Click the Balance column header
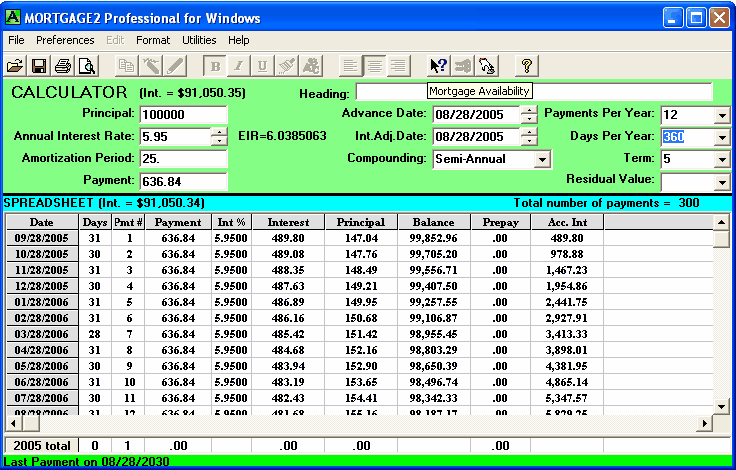Image resolution: width=736 pixels, height=470 pixels. 433,222
